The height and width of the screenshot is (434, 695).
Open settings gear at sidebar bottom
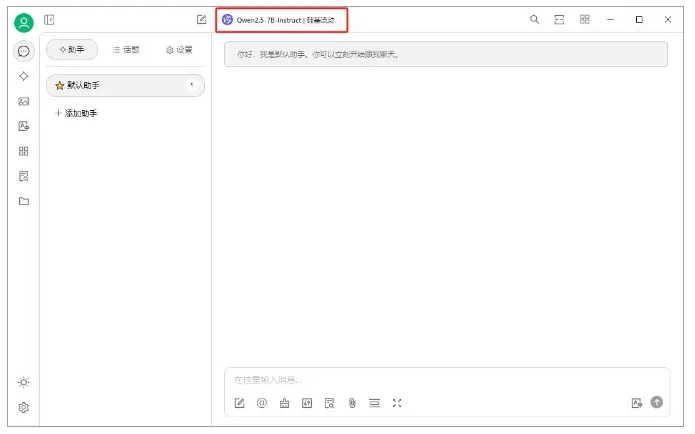tap(24, 407)
